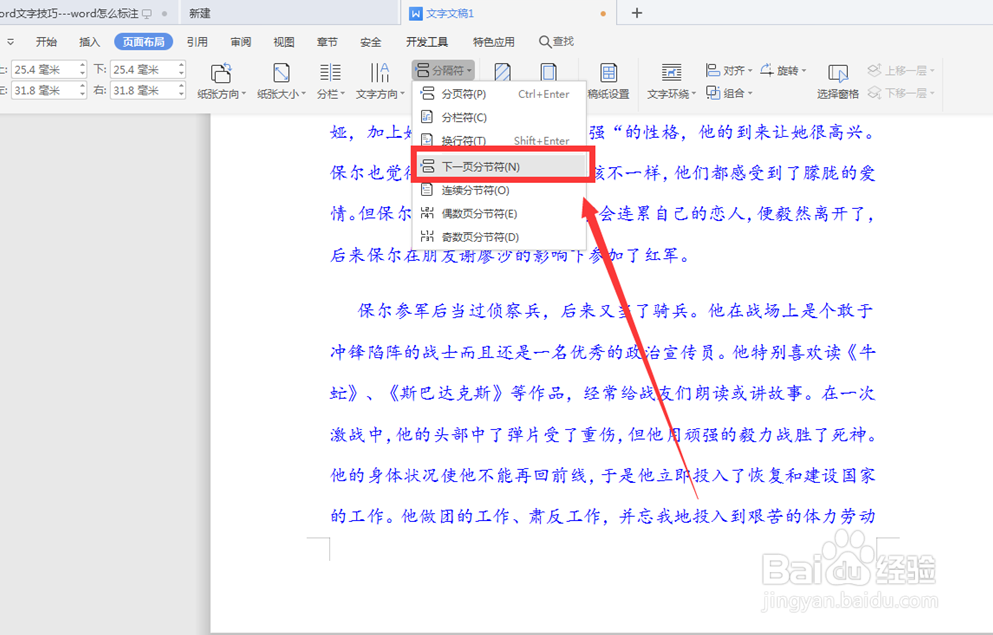Decrease the bottom margin 下 stepper arrow
This screenshot has width=993, height=635.
[x=182, y=74]
